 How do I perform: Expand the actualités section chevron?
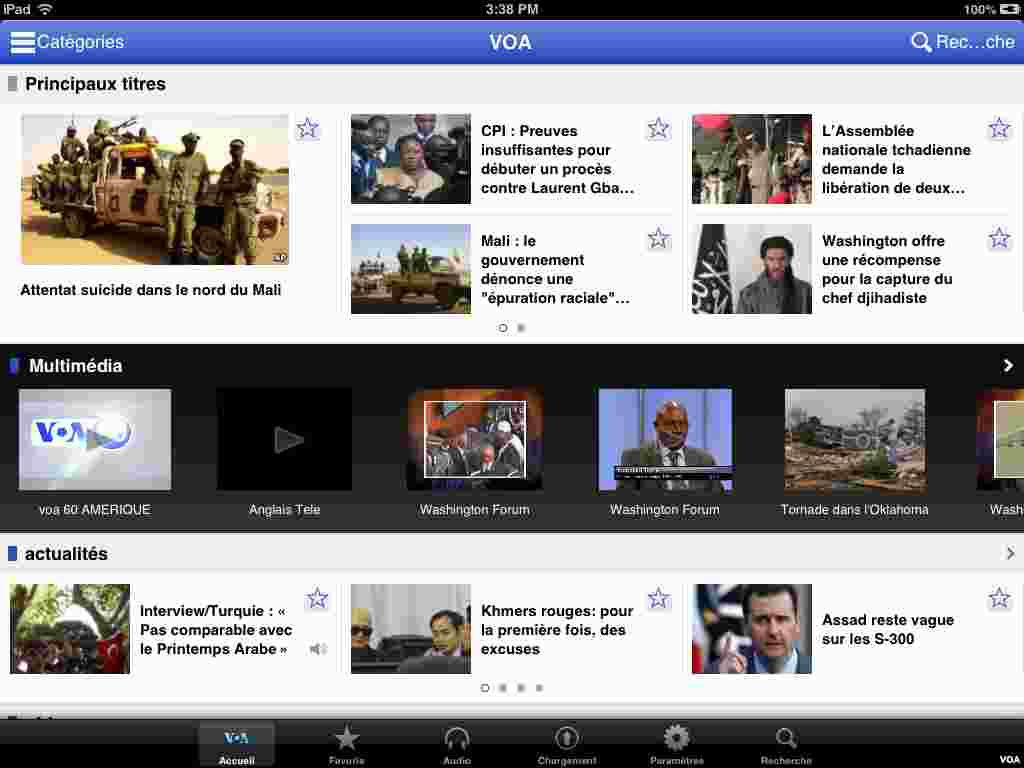click(1010, 553)
